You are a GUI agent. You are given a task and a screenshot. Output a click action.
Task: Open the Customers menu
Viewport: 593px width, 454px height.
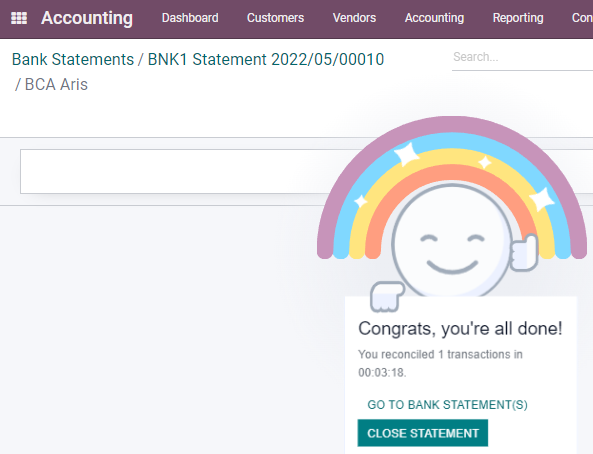coord(275,18)
